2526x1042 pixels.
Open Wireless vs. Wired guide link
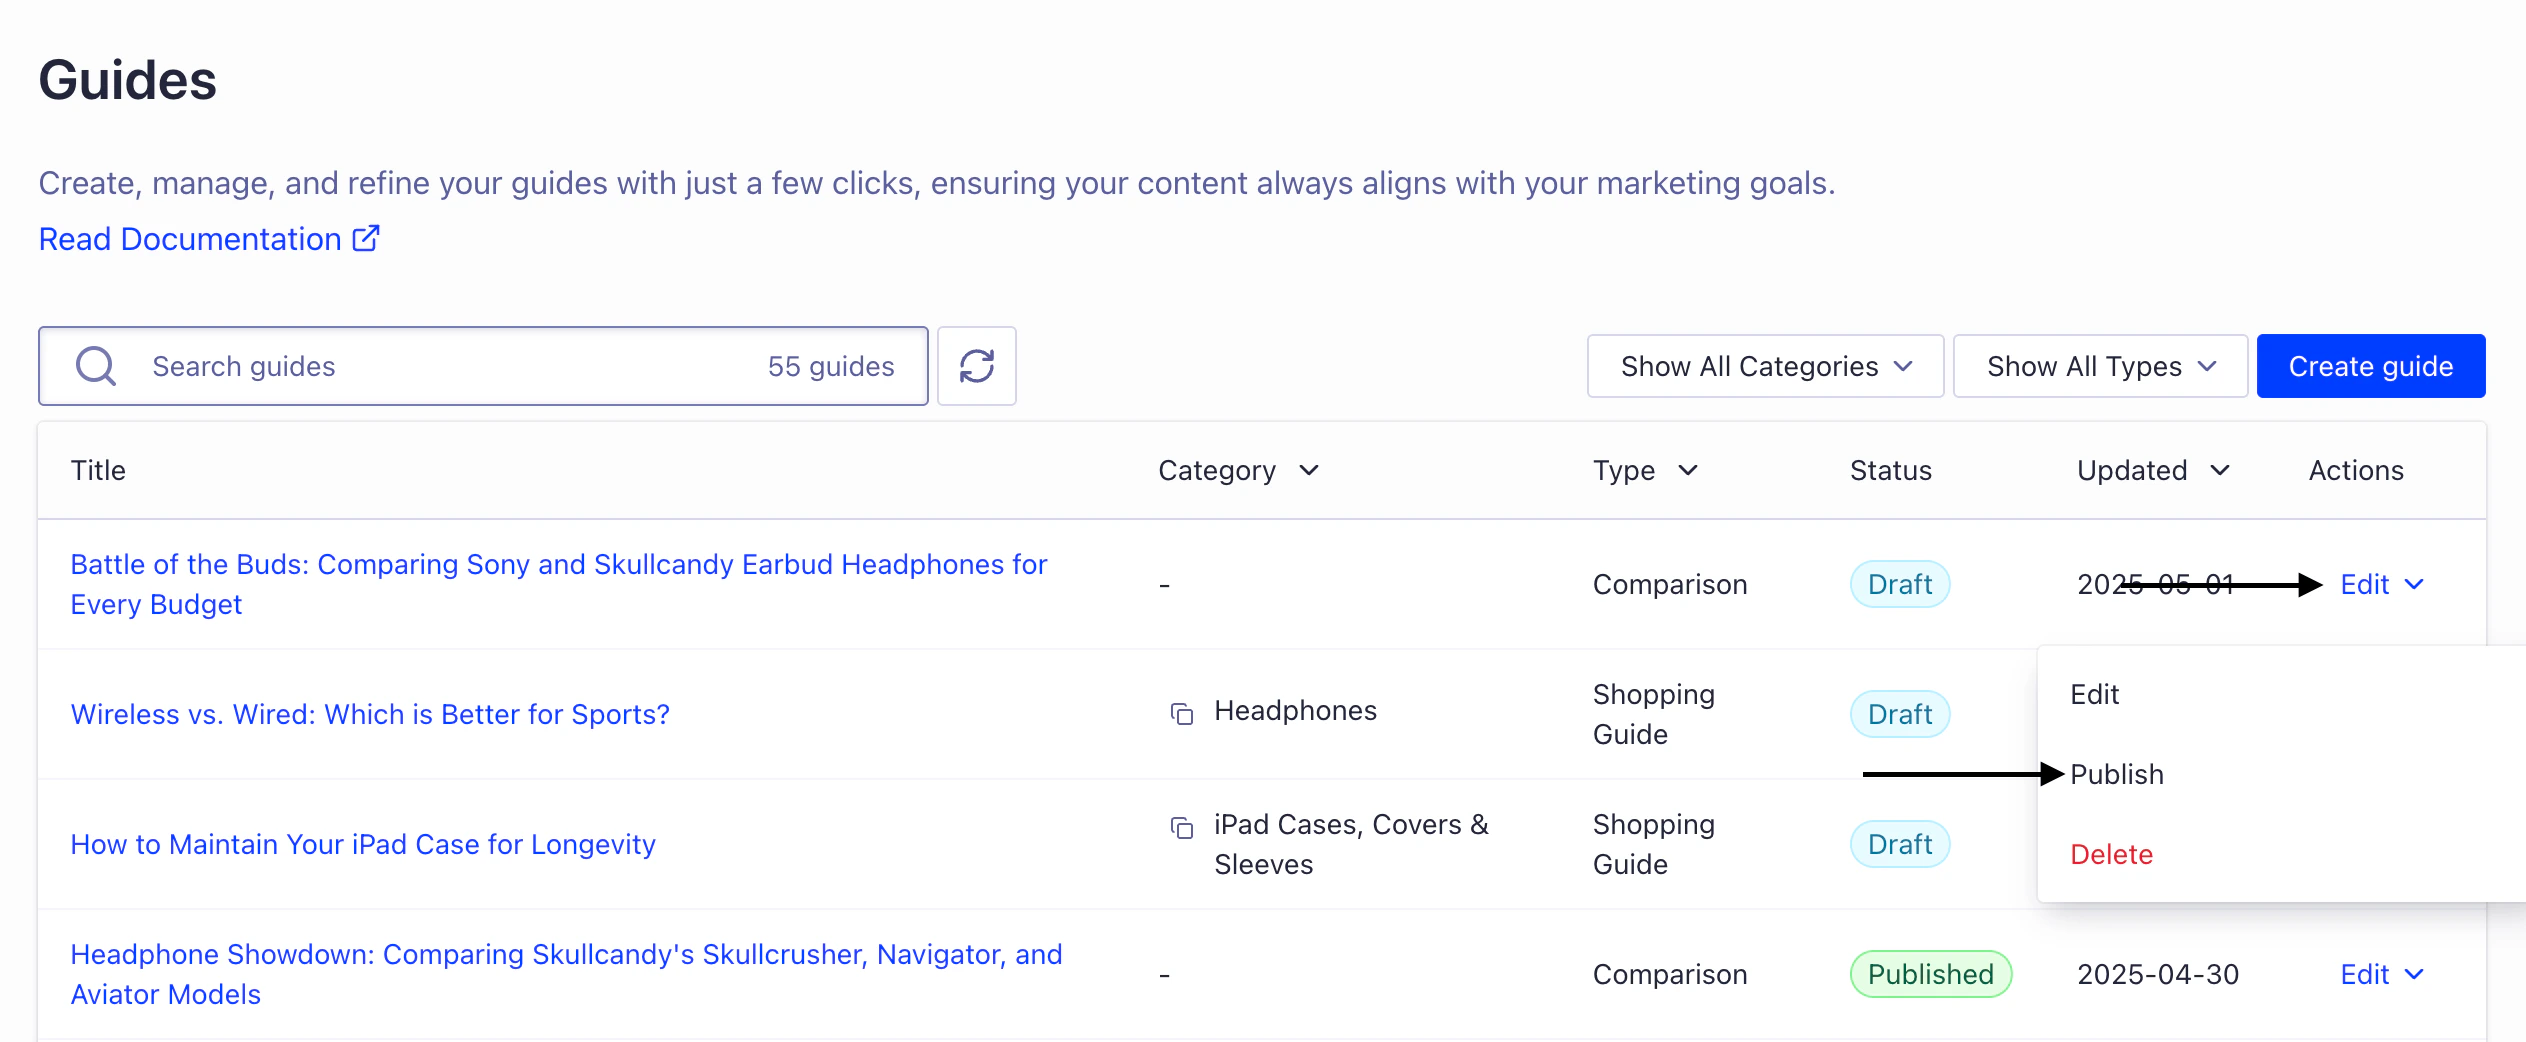(370, 714)
